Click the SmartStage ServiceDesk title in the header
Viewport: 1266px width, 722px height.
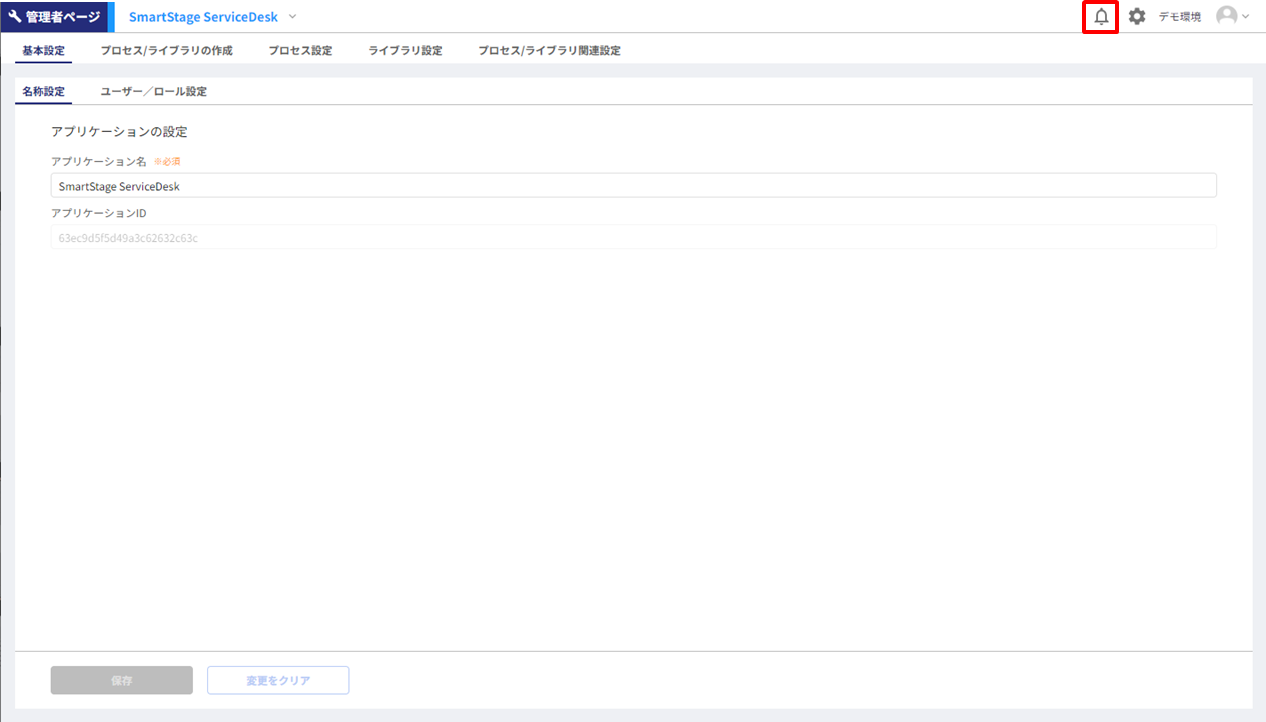(203, 17)
